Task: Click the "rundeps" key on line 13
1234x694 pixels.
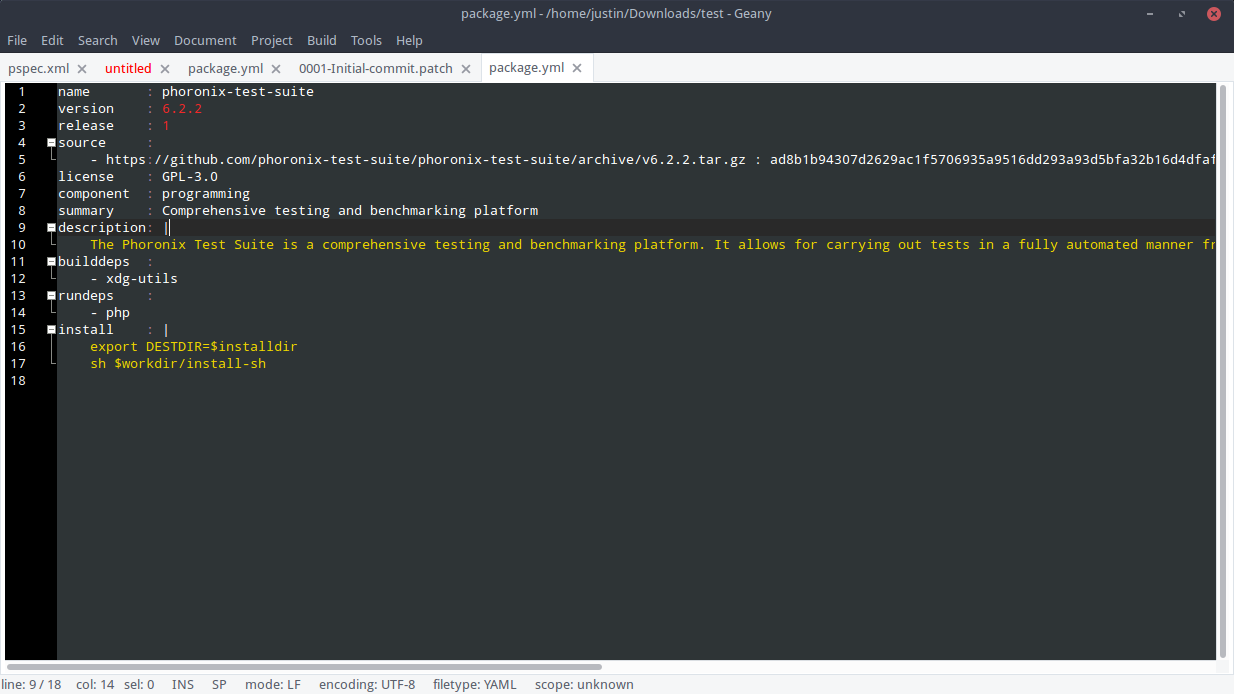Action: [86, 296]
